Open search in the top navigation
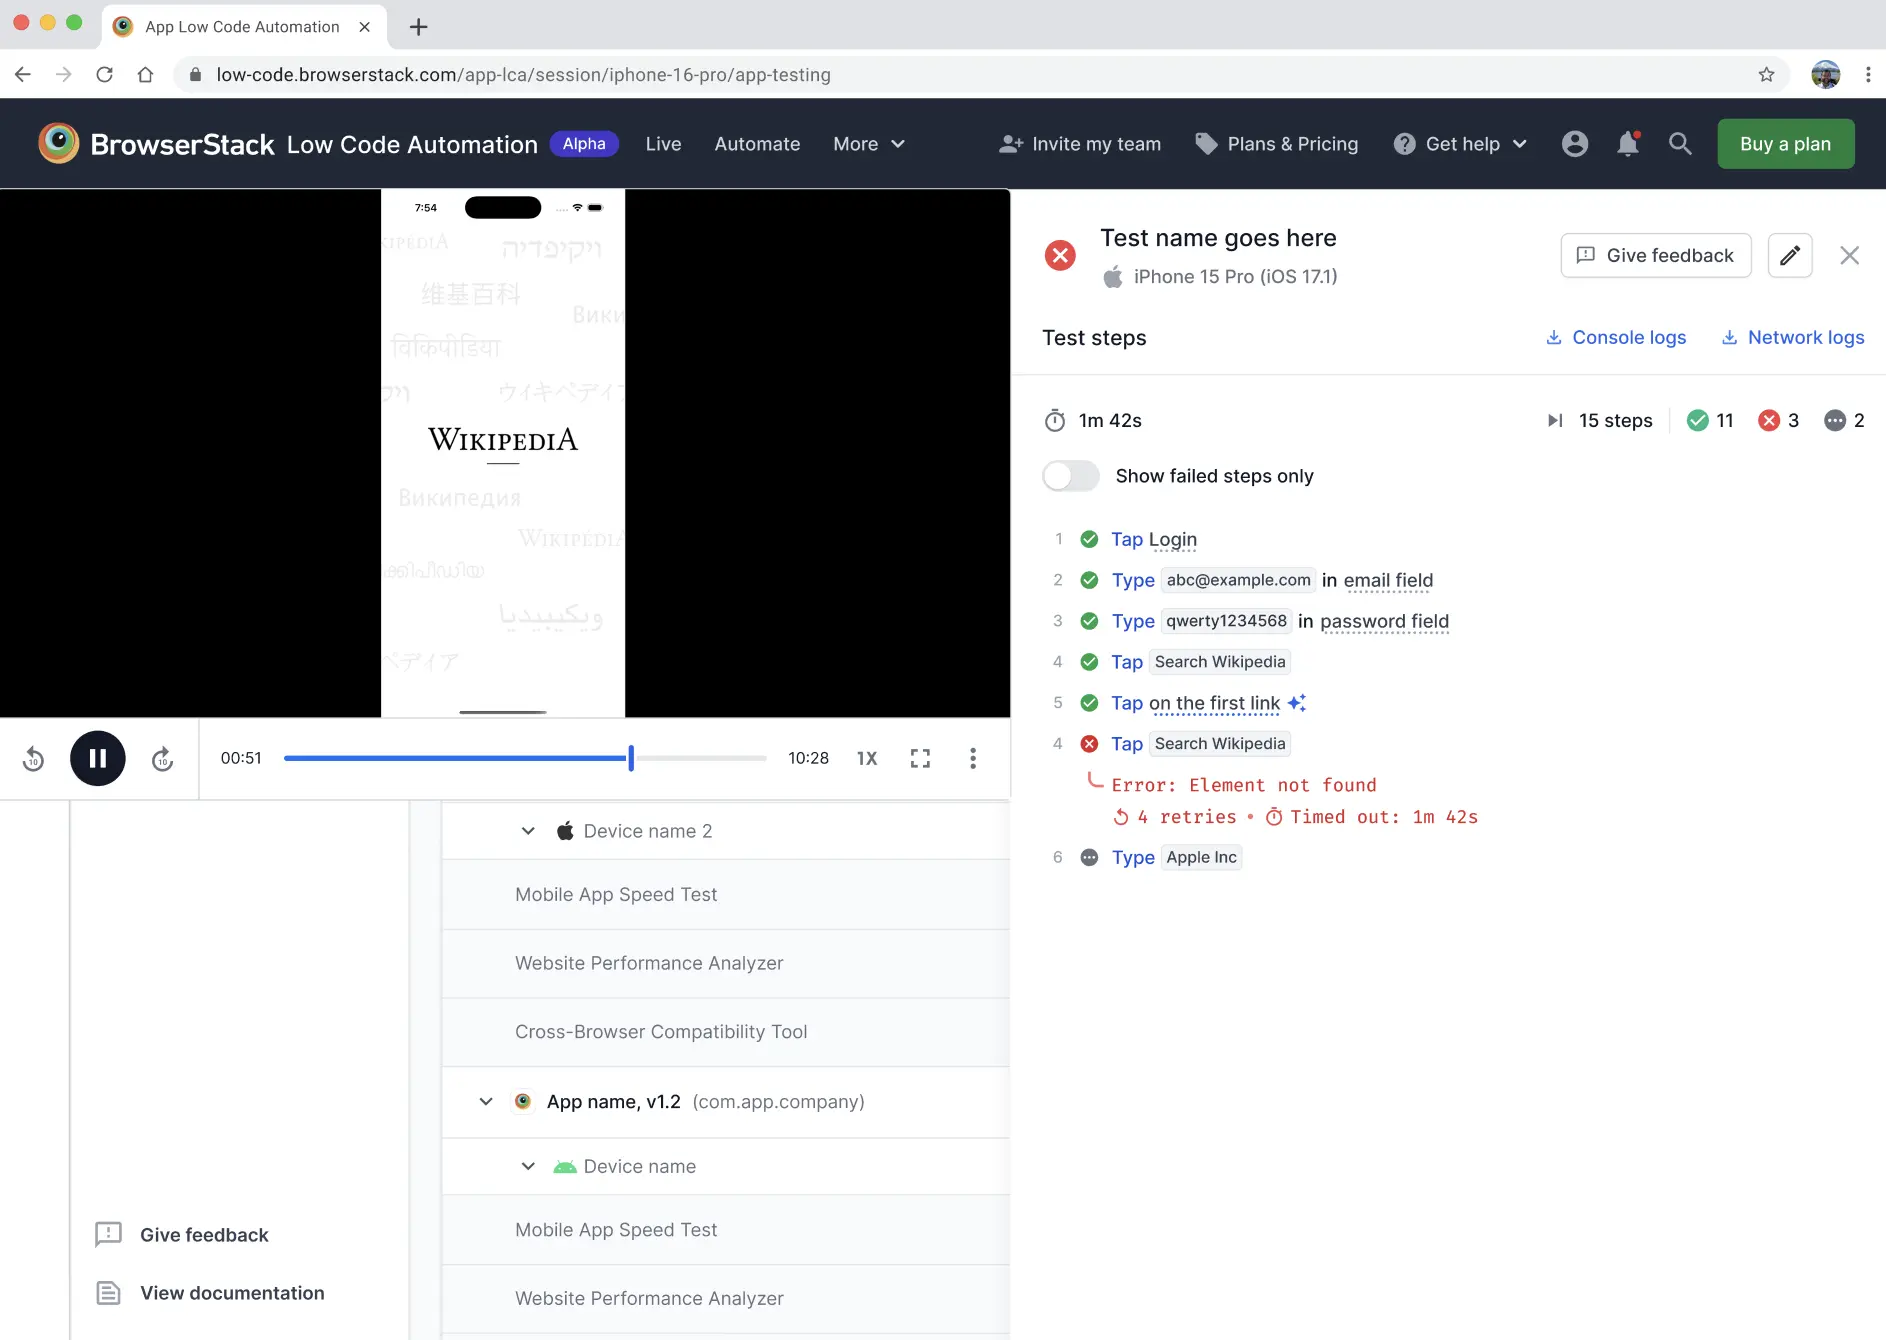 [x=1679, y=143]
